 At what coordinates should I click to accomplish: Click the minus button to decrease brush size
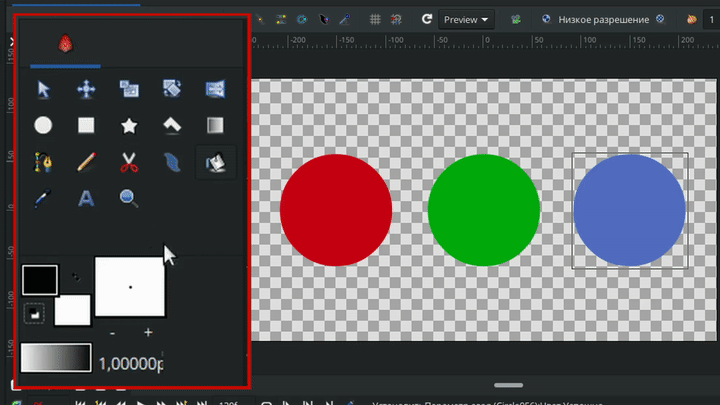[x=112, y=332]
